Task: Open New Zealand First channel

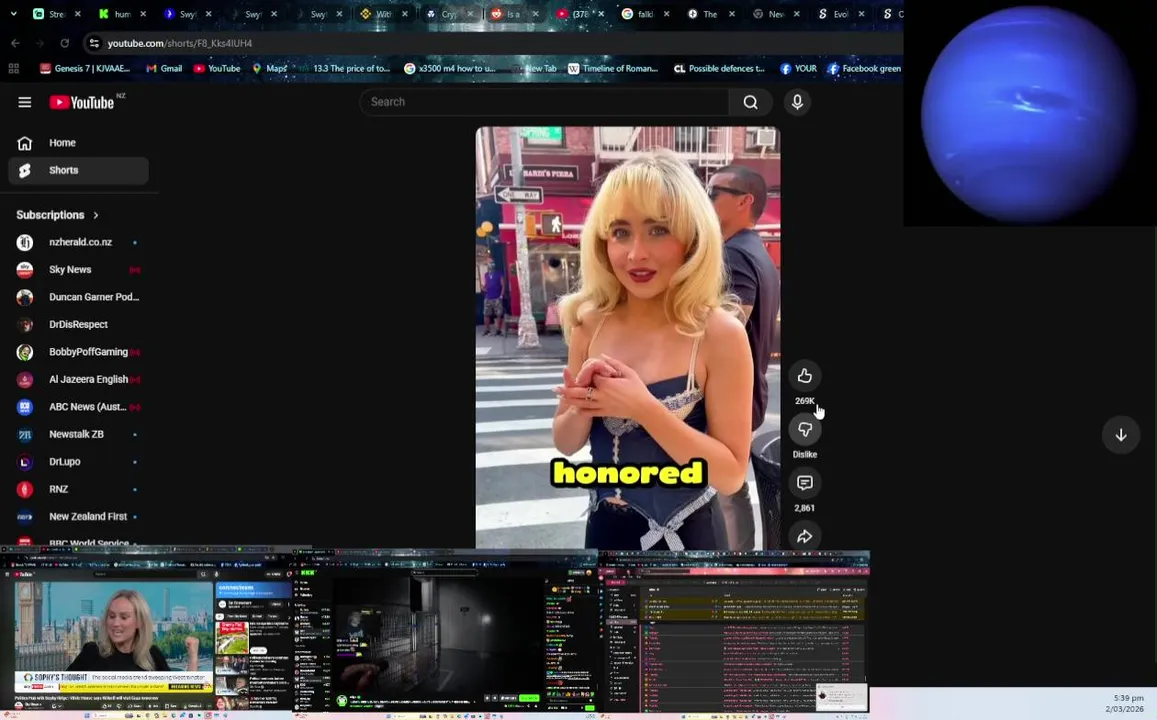Action: (78, 516)
